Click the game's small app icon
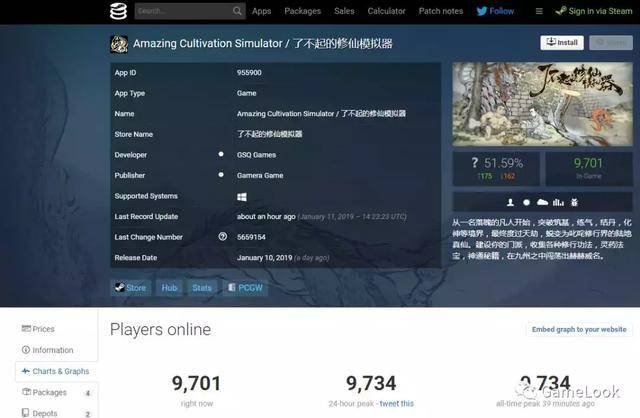Screen dimensions: 640x418 point(119,44)
